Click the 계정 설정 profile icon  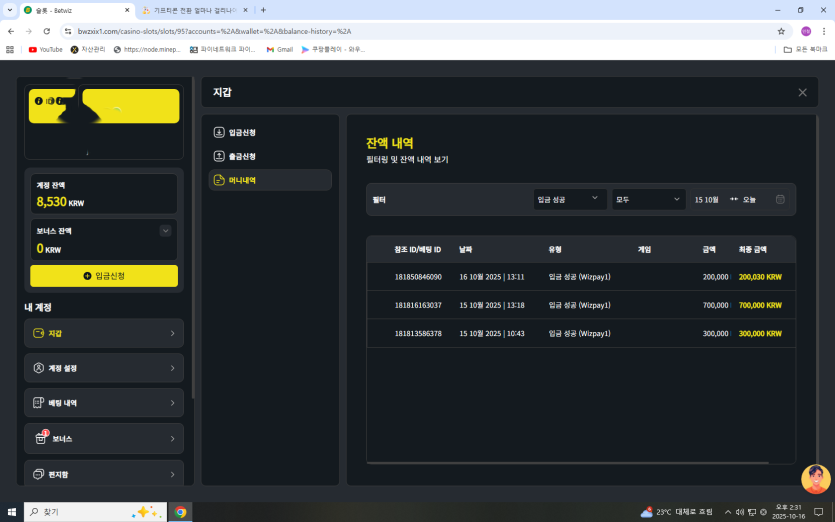click(39, 368)
